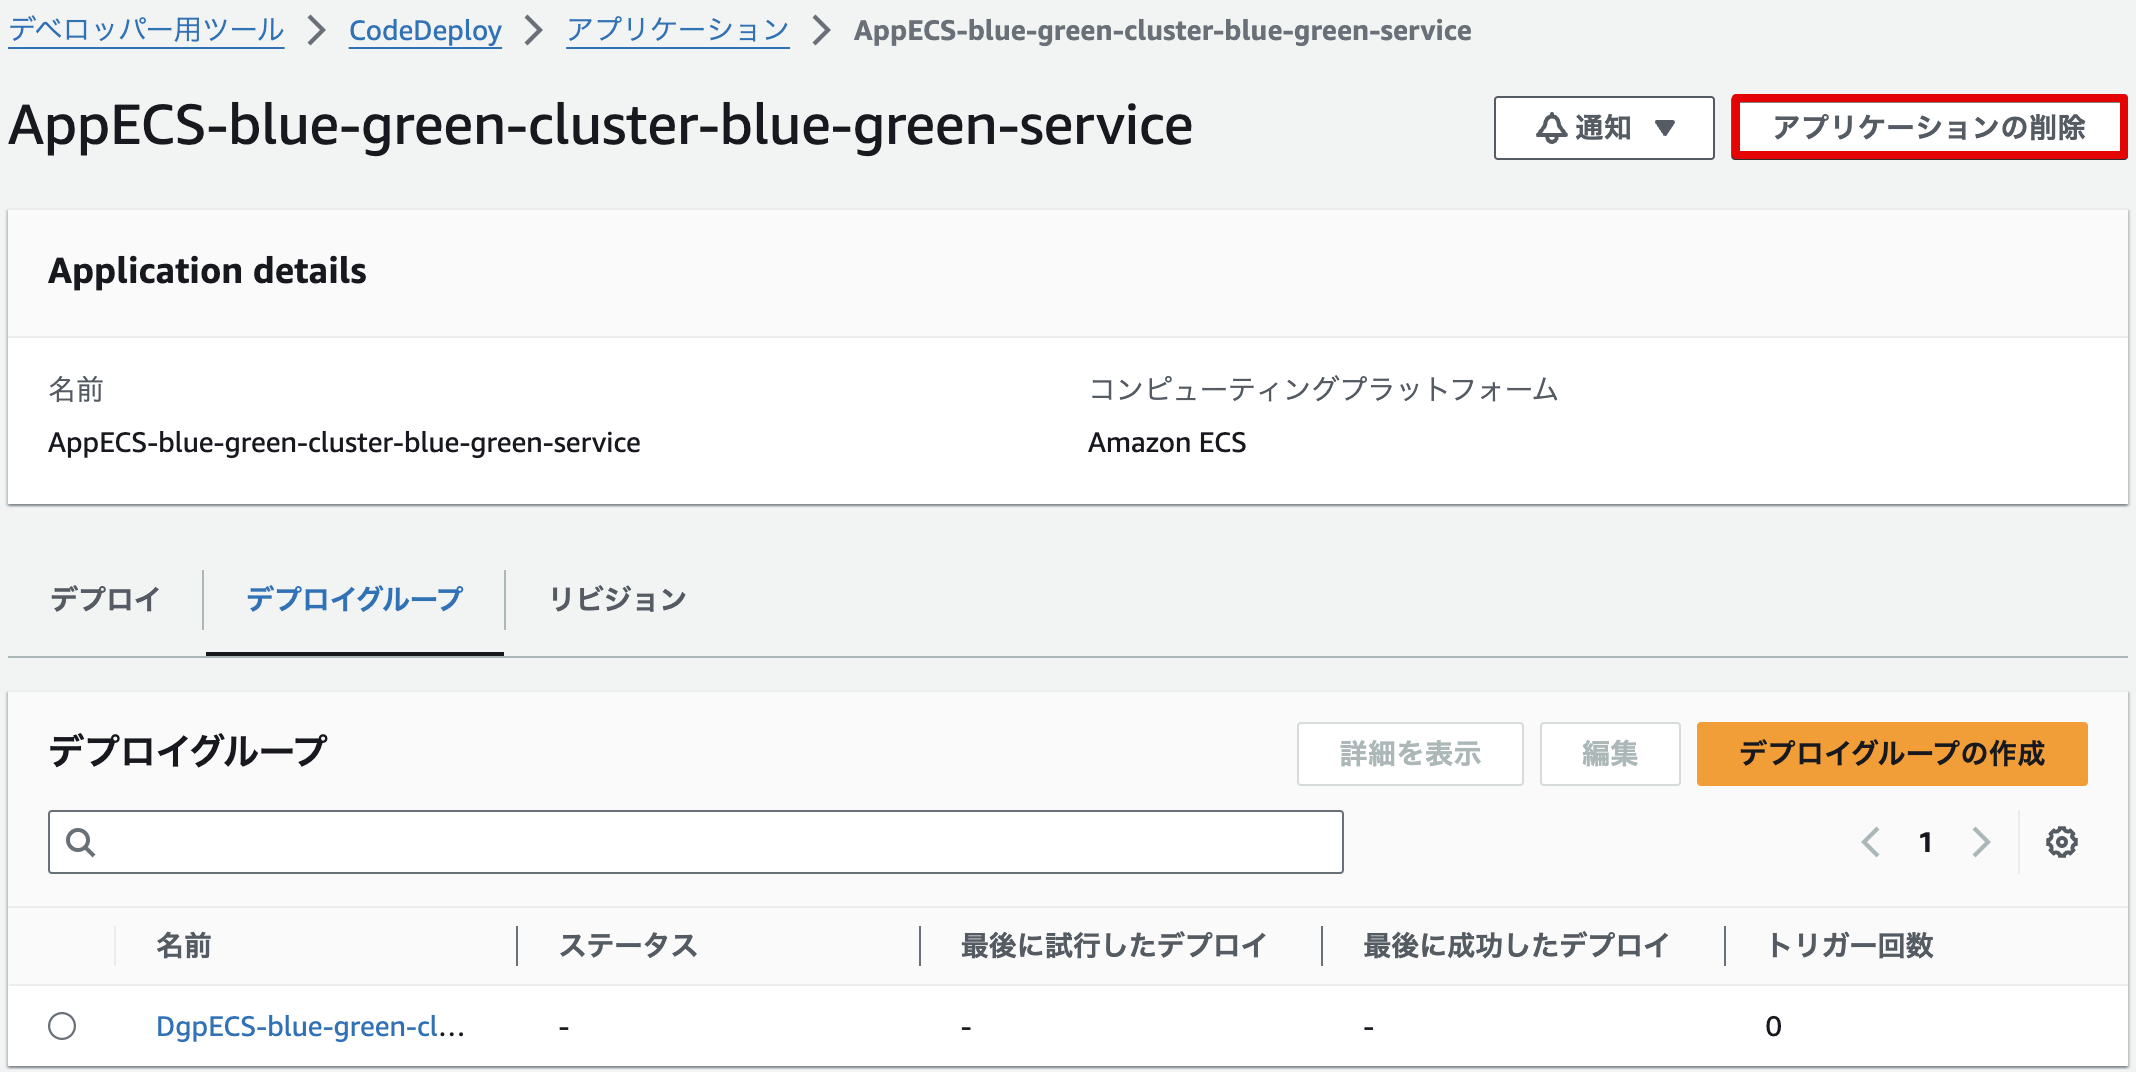Open the アプリケーション breadcrumb link
The image size is (2136, 1072).
tap(677, 30)
